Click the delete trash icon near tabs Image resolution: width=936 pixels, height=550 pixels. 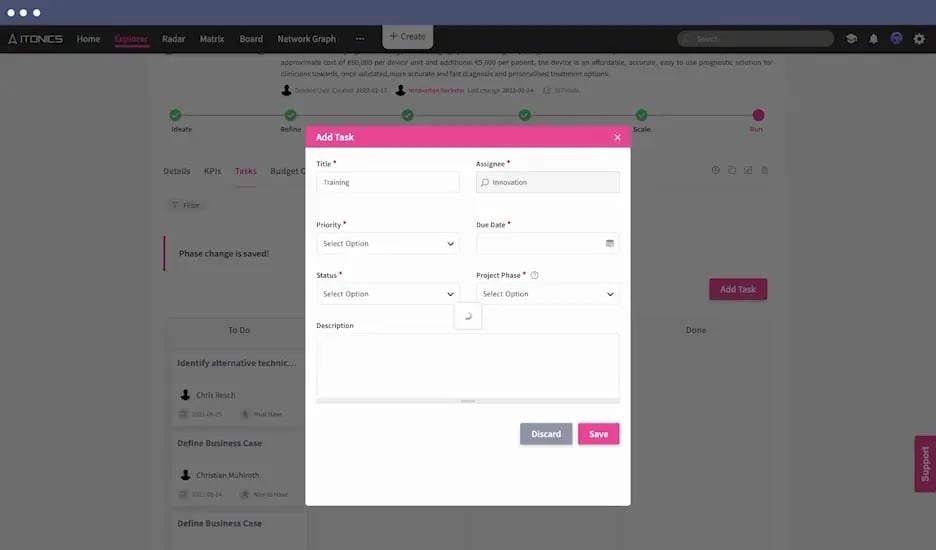764,170
